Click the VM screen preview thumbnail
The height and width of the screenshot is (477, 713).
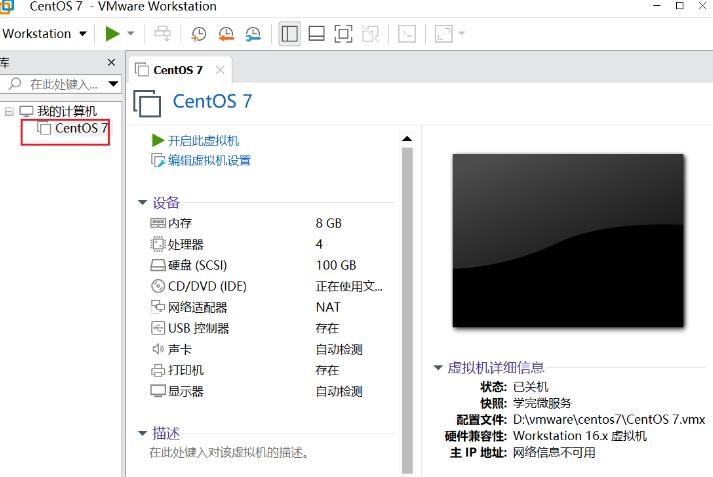pyautogui.click(x=568, y=240)
